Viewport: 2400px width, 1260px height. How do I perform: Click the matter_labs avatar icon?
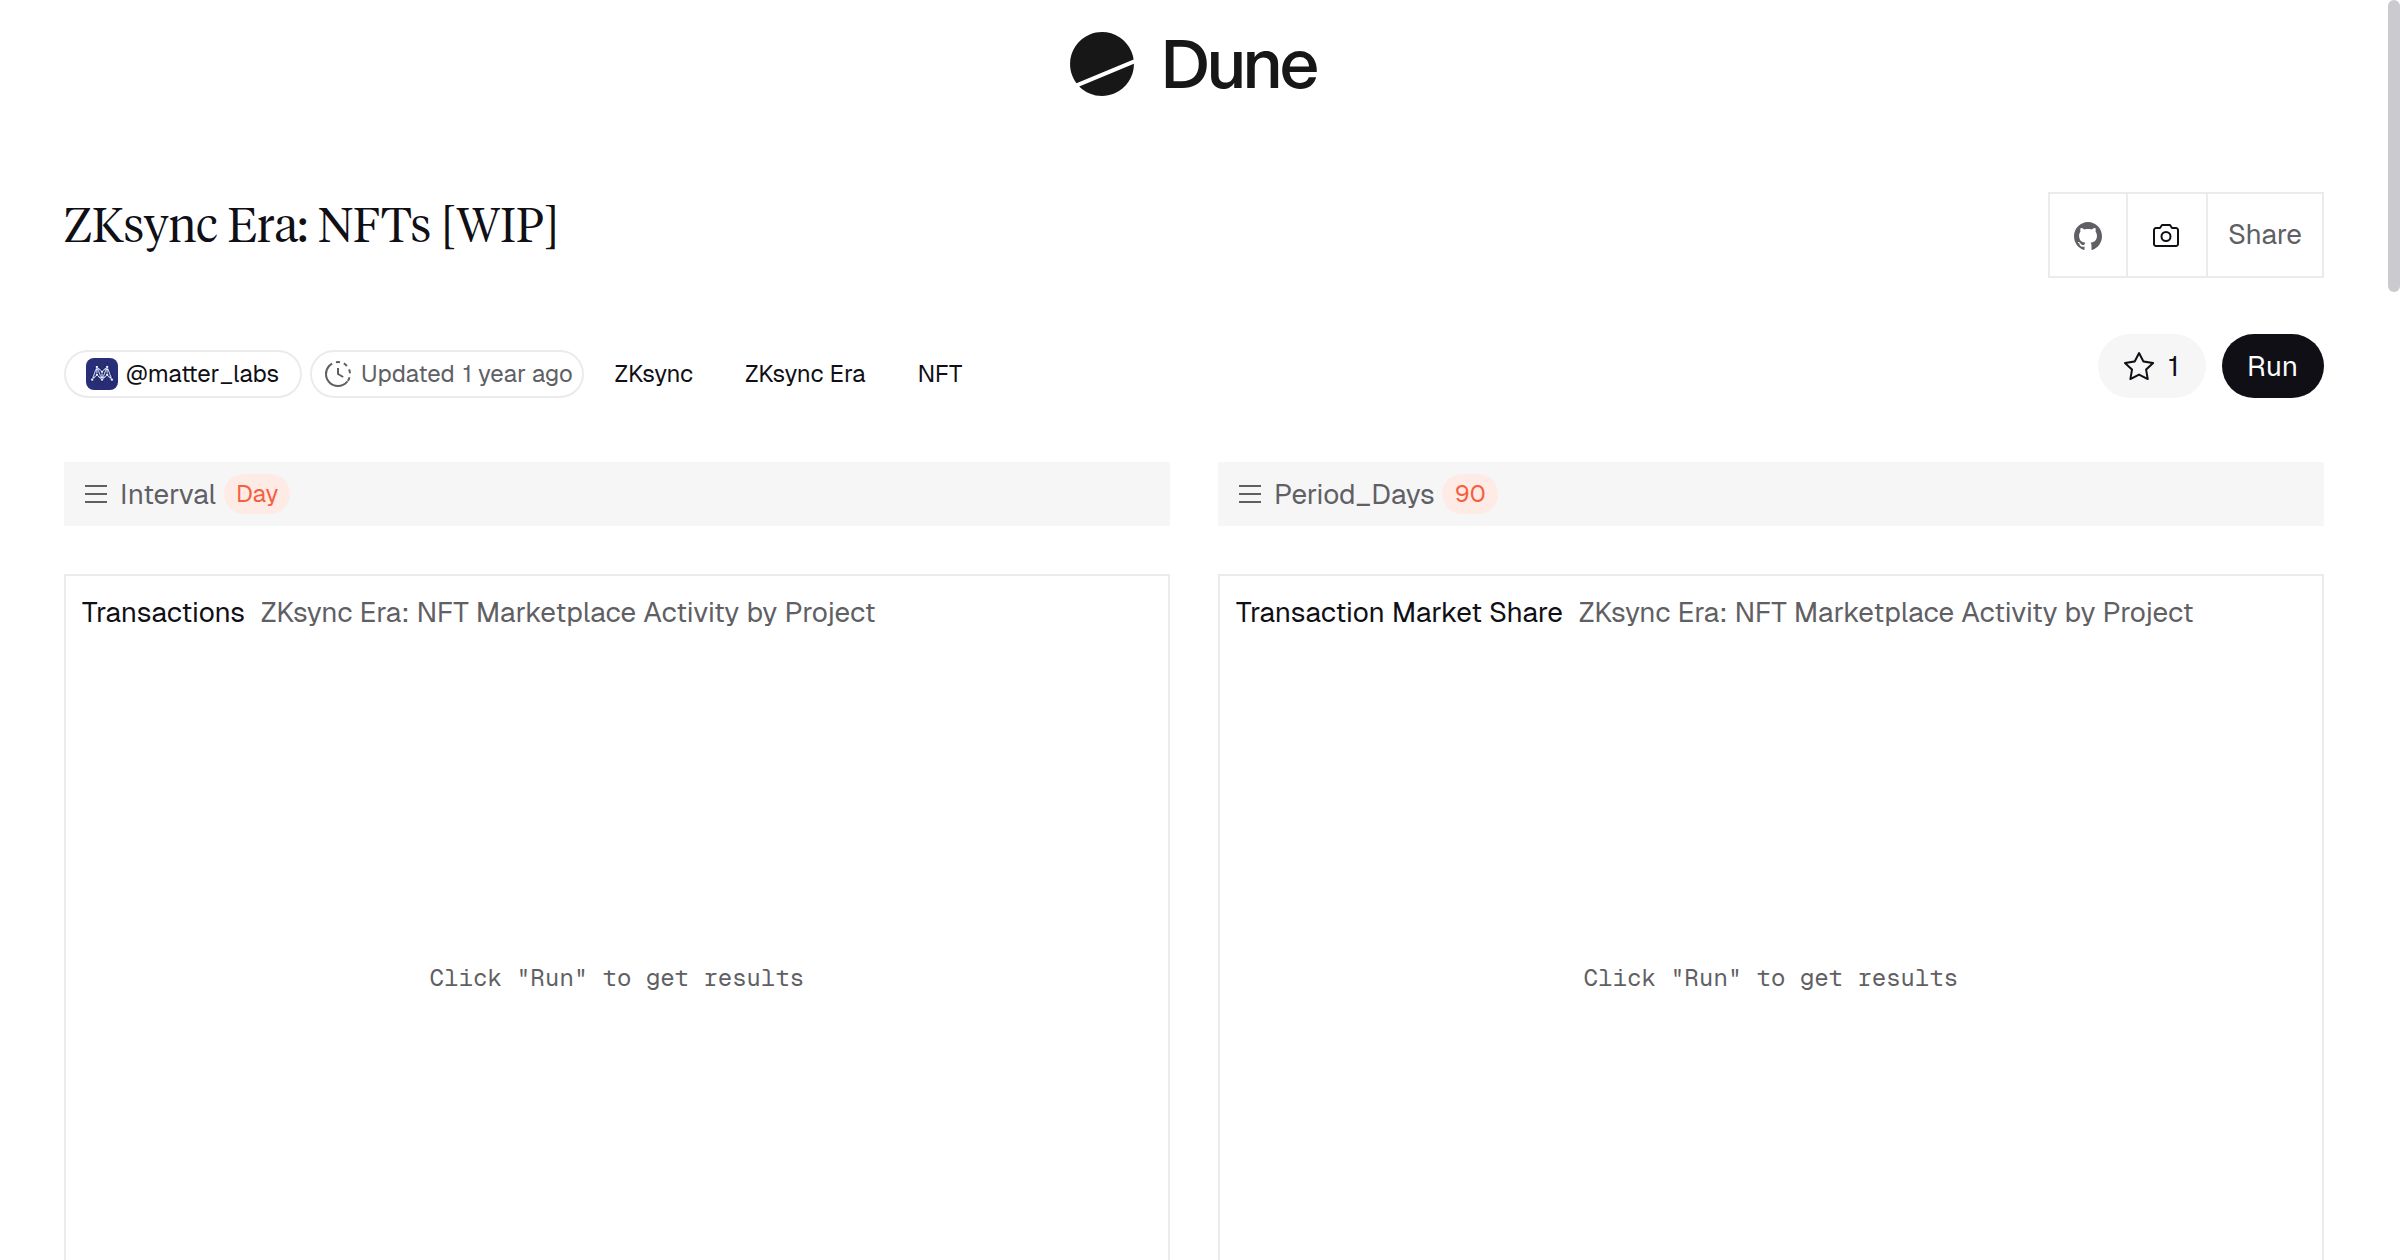click(x=102, y=374)
